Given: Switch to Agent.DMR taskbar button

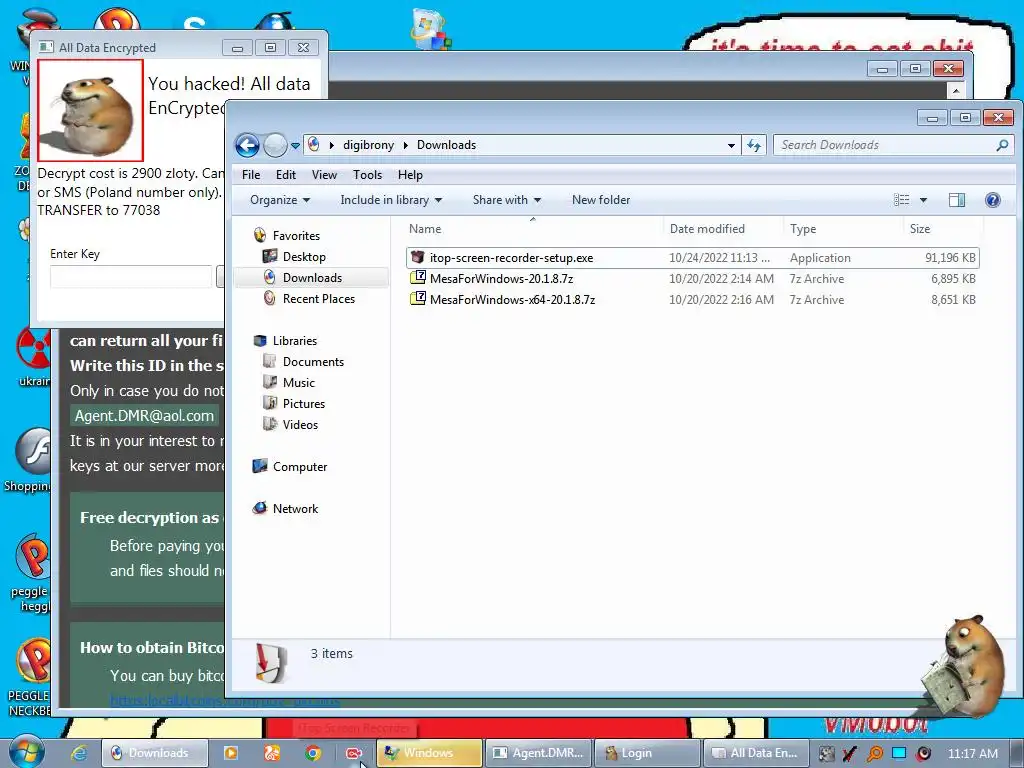Looking at the screenshot, I should 539,753.
